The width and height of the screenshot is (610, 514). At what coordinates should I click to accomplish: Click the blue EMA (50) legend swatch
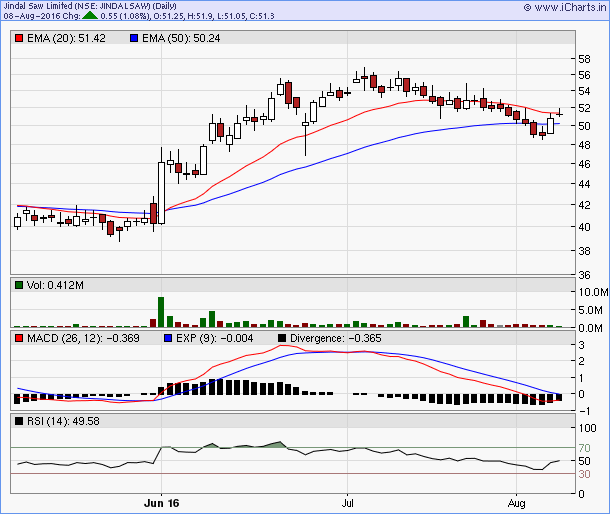pyautogui.click(x=134, y=38)
